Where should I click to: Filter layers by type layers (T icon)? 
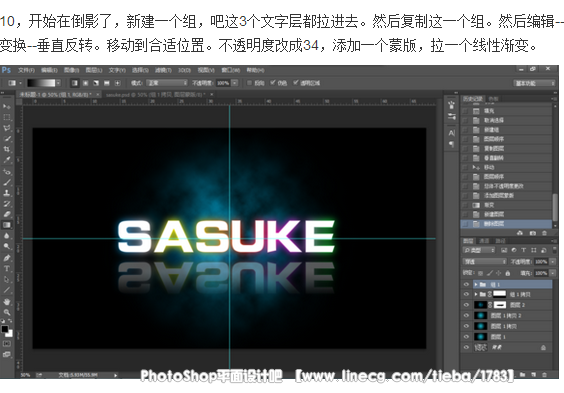[x=523, y=250]
